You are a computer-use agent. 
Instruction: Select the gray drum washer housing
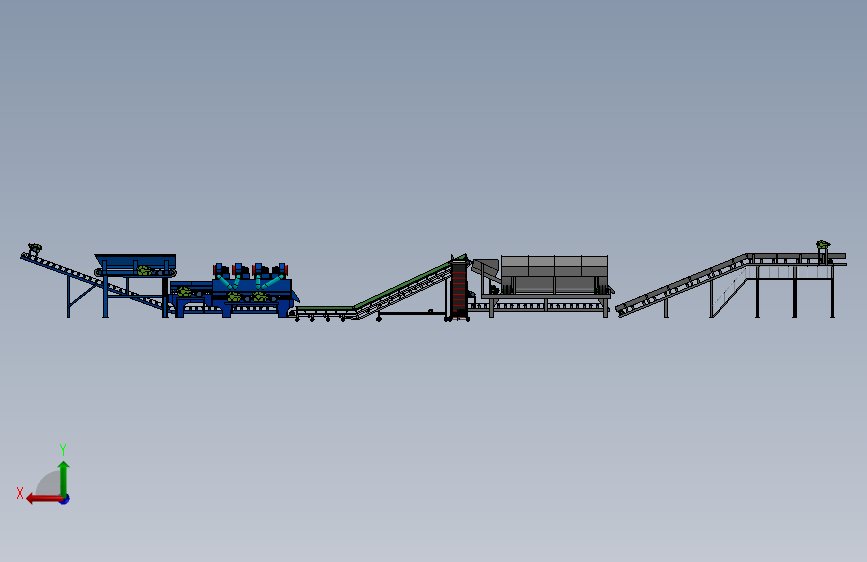tap(554, 274)
